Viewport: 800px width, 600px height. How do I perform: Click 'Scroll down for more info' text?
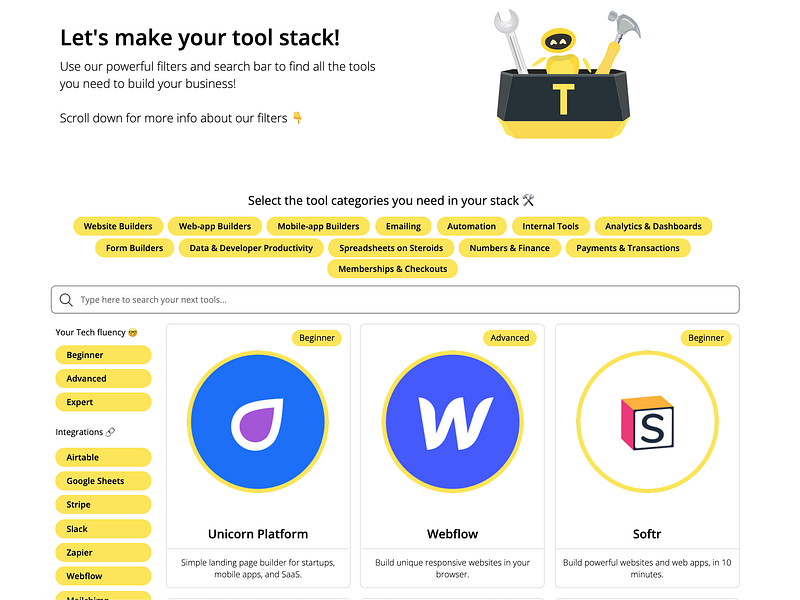181,118
